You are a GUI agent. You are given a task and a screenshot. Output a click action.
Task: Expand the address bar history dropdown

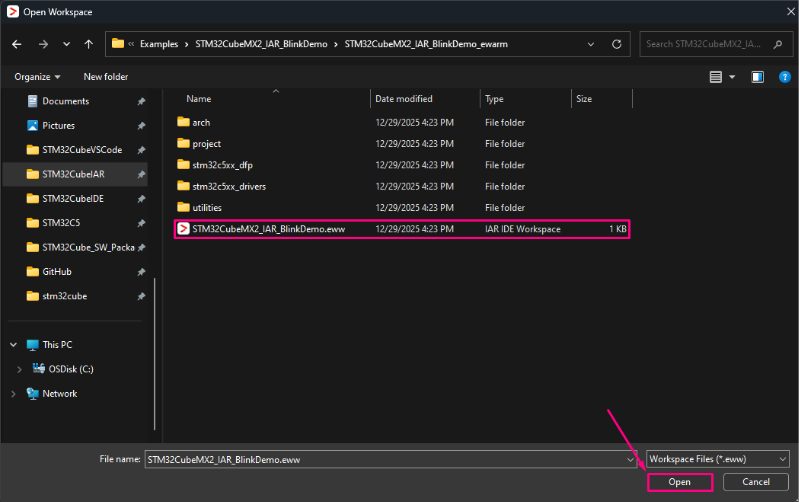[591, 44]
